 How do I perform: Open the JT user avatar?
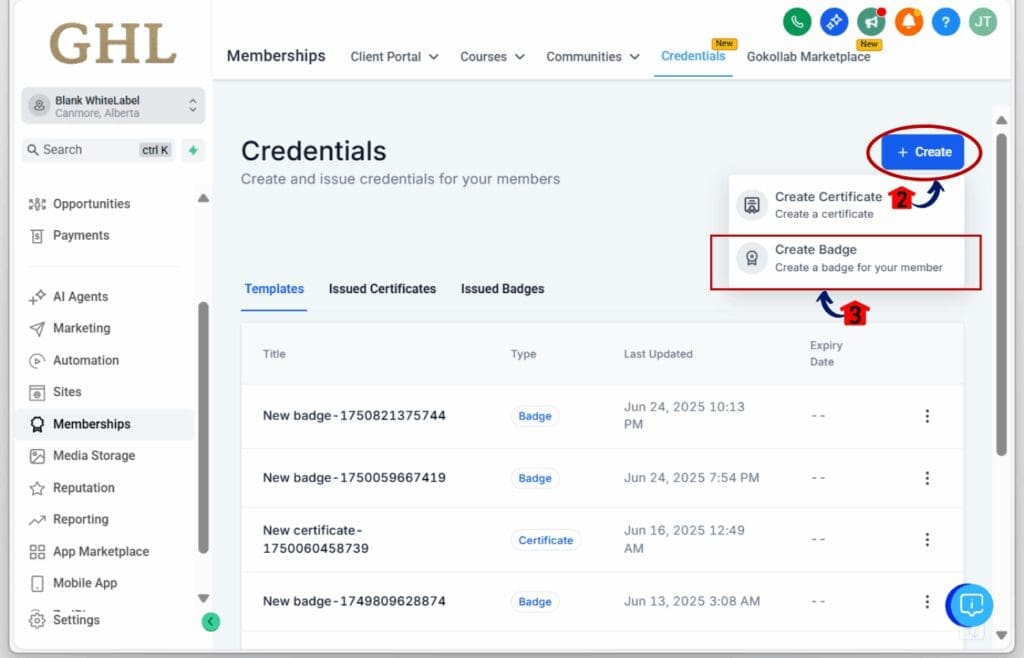point(983,22)
